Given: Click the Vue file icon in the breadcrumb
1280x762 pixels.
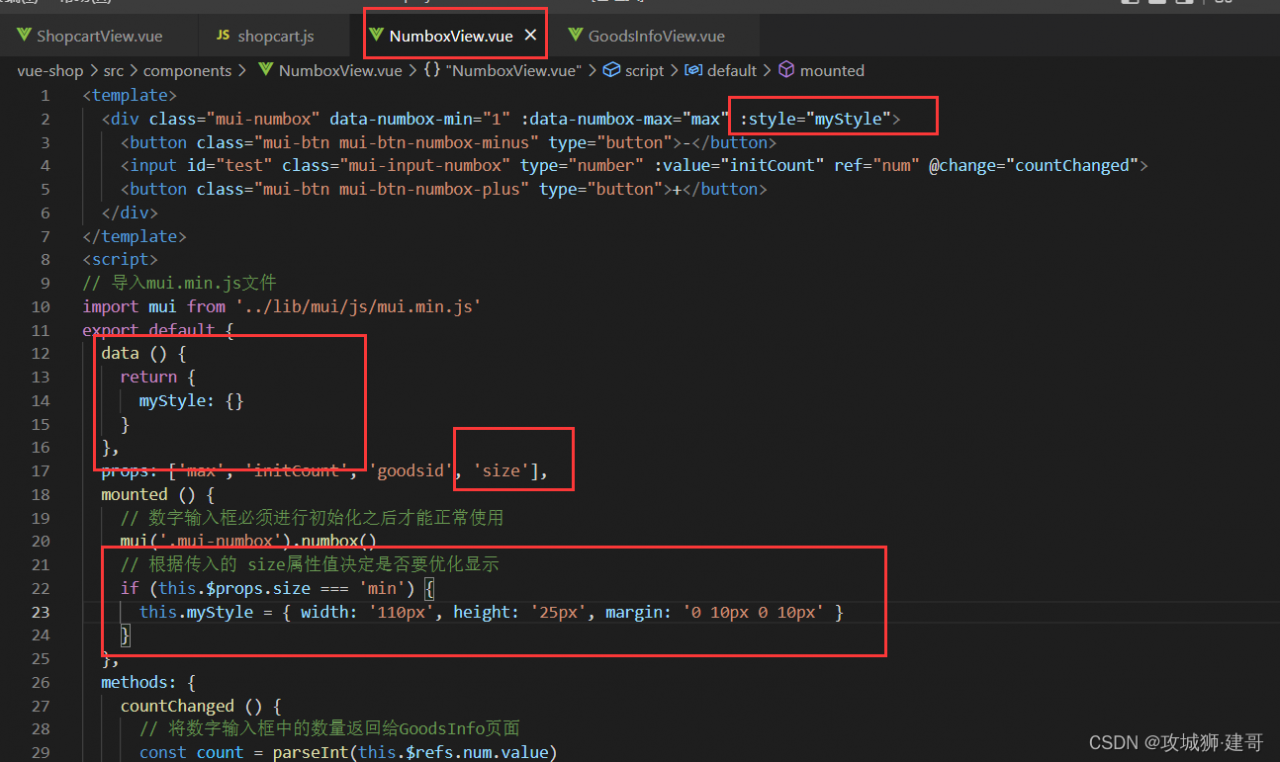Looking at the screenshot, I should 266,71.
